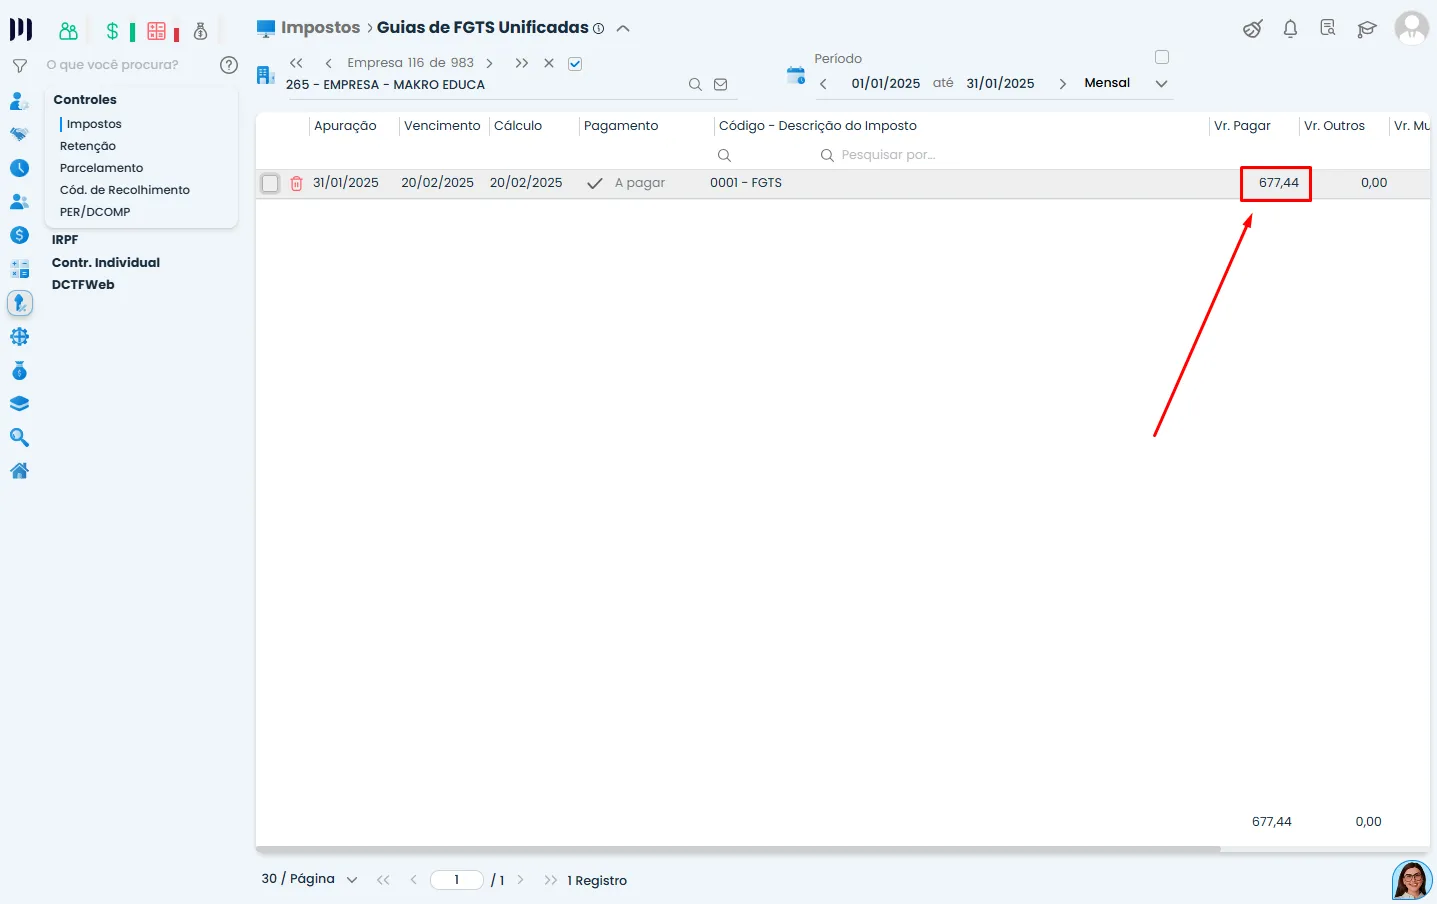Click the red trash icon in FGTS row
Viewport: 1437px width, 904px height.
click(x=296, y=184)
